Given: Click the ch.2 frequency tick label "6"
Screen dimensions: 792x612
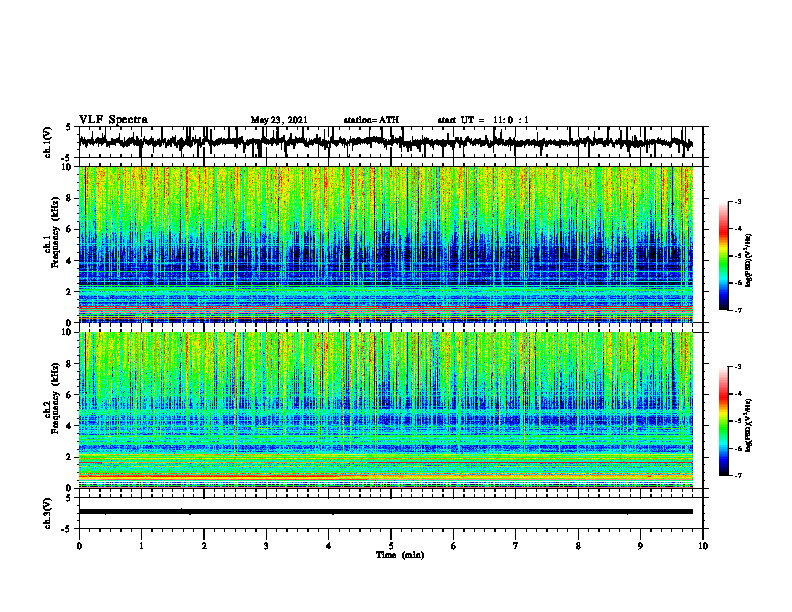Looking at the screenshot, I should pos(70,395).
